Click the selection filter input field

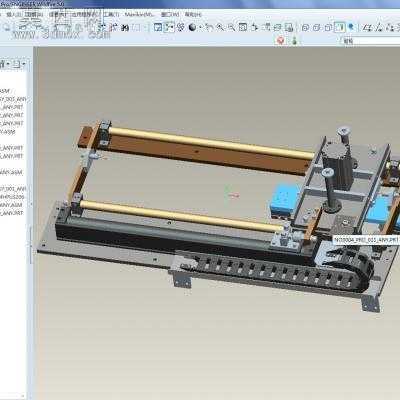[x=371, y=41]
